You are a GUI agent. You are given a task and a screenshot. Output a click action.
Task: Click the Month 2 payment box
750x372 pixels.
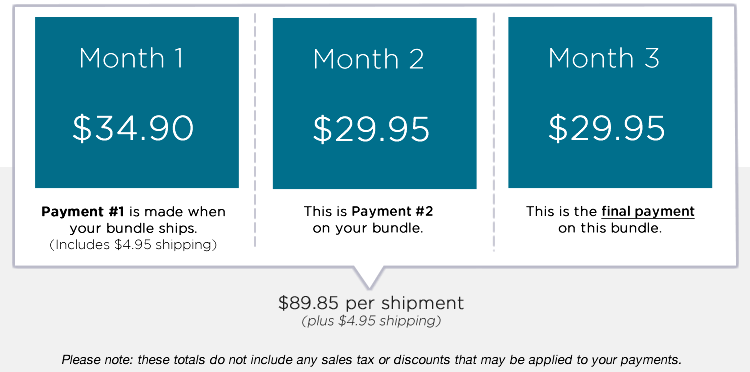tap(375, 103)
